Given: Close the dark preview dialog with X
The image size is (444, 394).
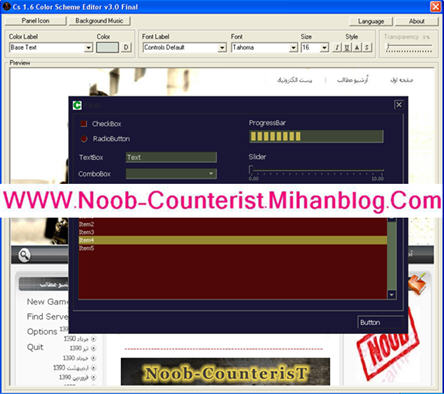Looking at the screenshot, I should (399, 105).
